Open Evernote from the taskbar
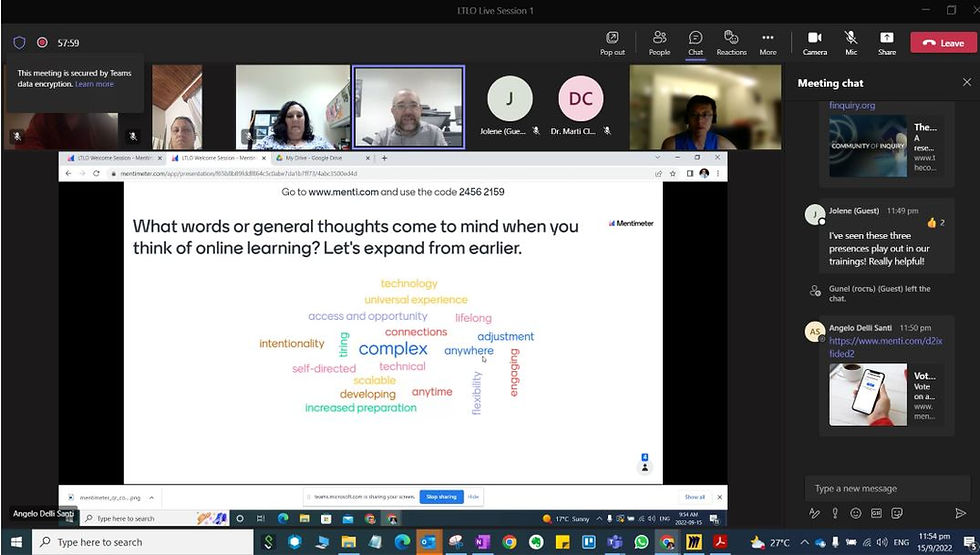 pos(536,542)
